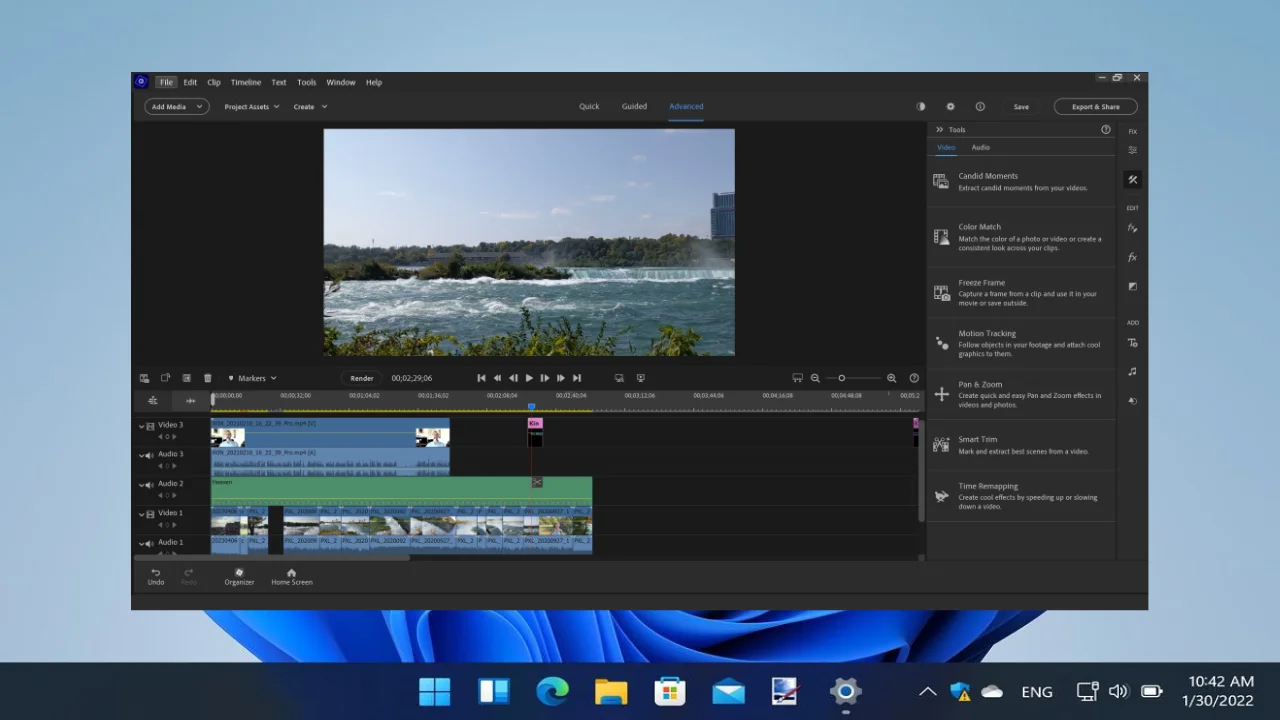Click the help icon in Tools panel header
1280x720 pixels.
(x=1106, y=129)
